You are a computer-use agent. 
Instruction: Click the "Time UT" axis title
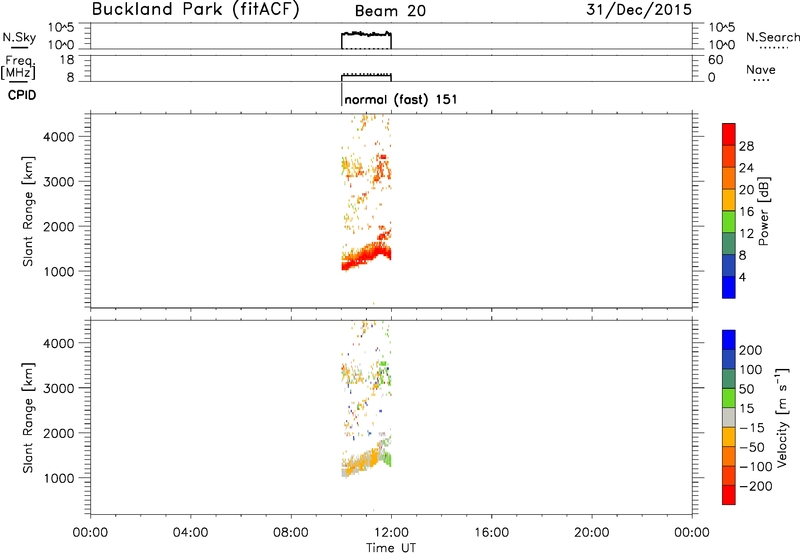pos(391,548)
